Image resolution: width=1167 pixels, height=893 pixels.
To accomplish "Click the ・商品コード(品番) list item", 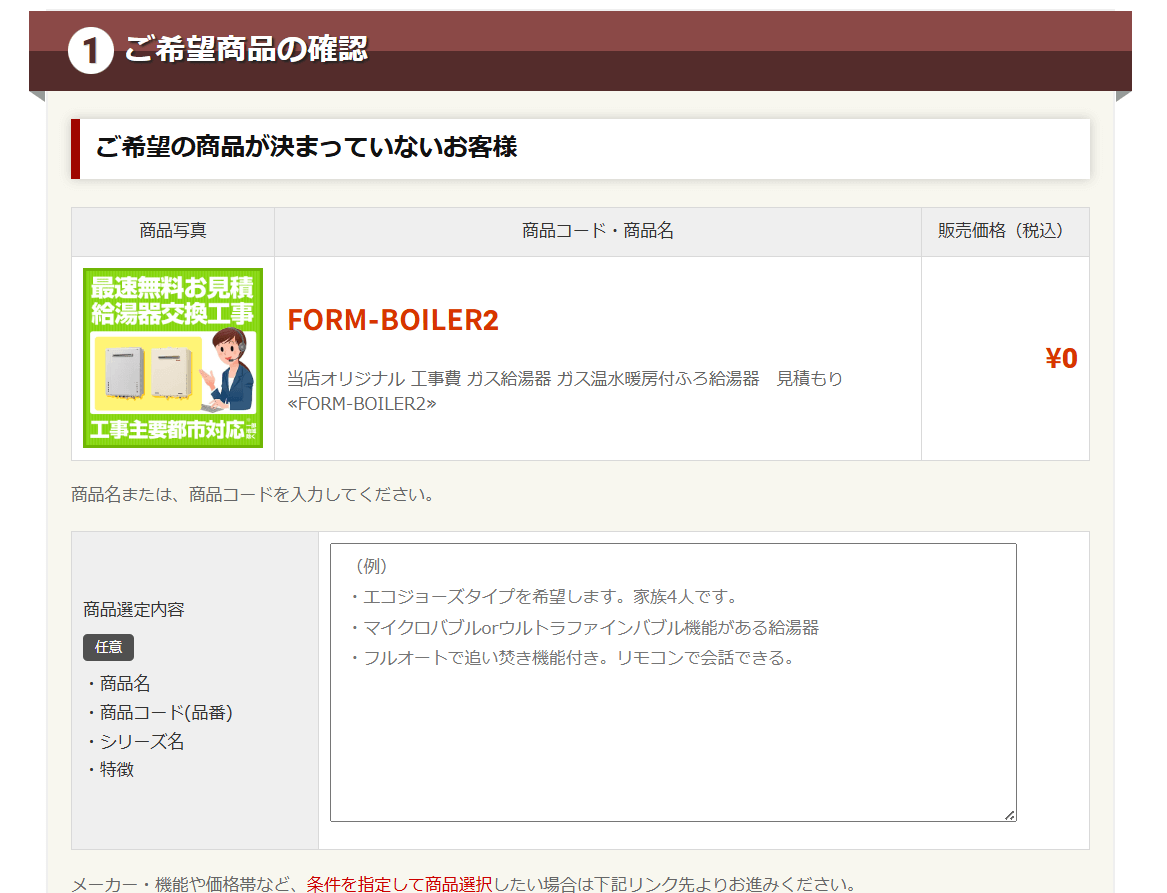I will [158, 713].
